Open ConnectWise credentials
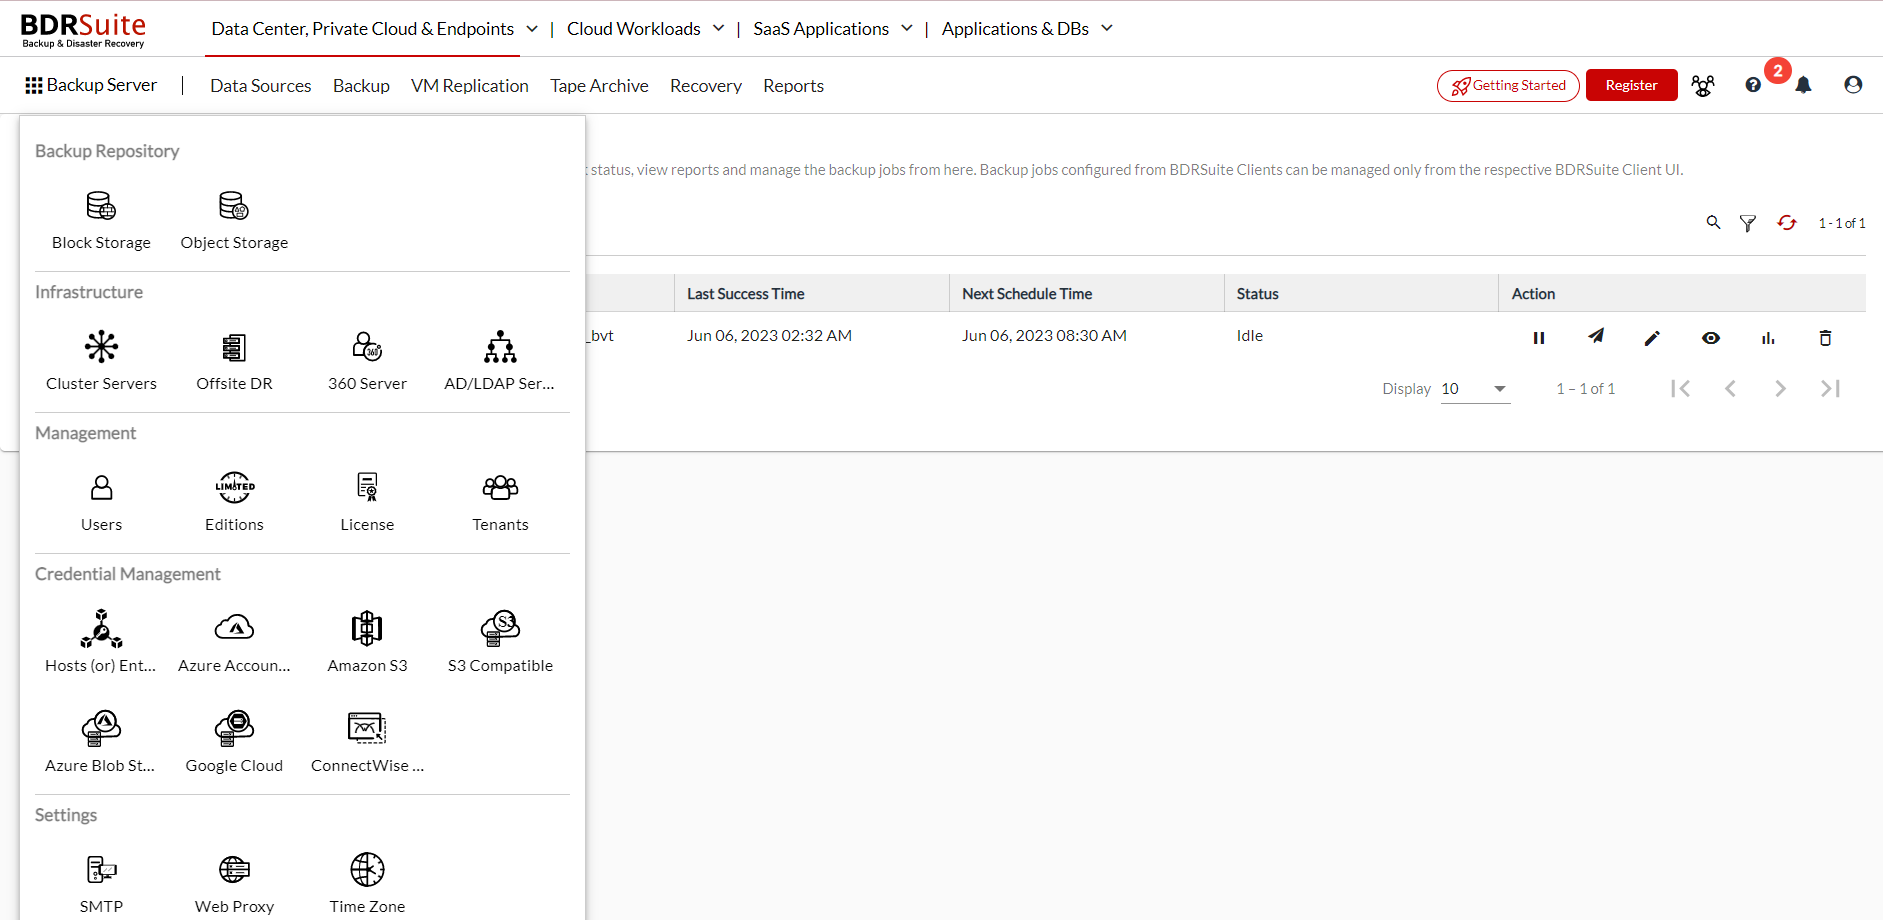Screen dimensions: 1883x920 tap(367, 744)
